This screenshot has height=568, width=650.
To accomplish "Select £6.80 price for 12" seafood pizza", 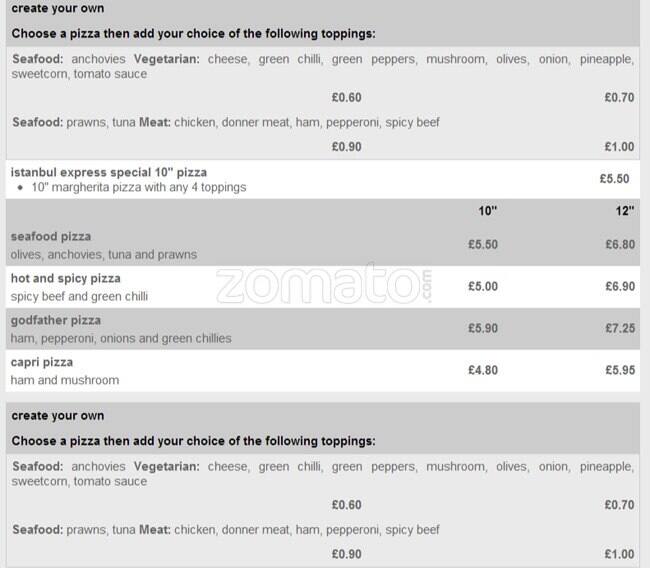I will pyautogui.click(x=620, y=245).
